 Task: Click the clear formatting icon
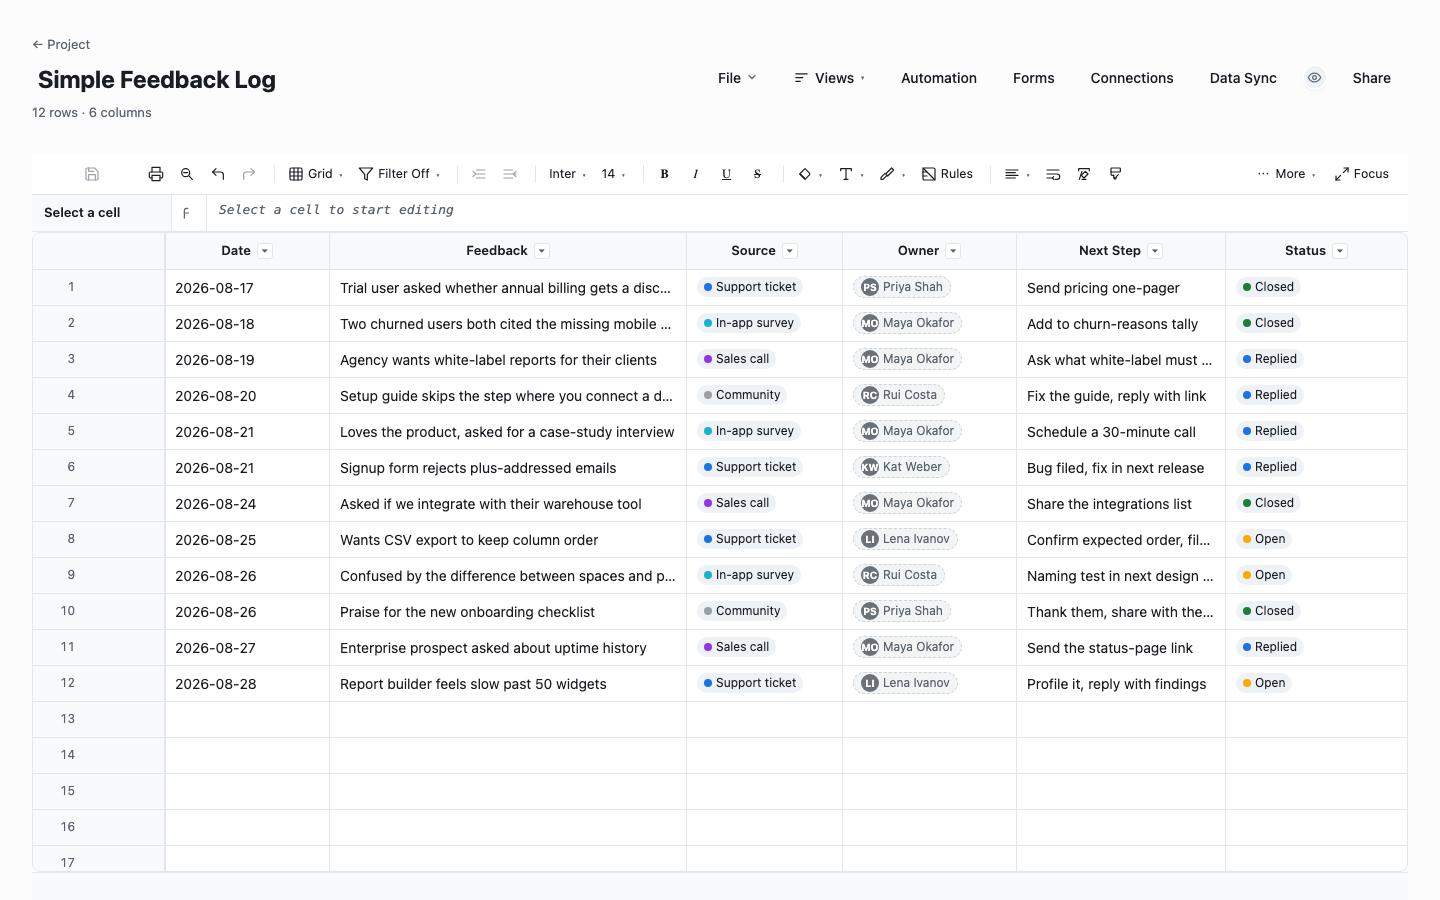(1084, 174)
